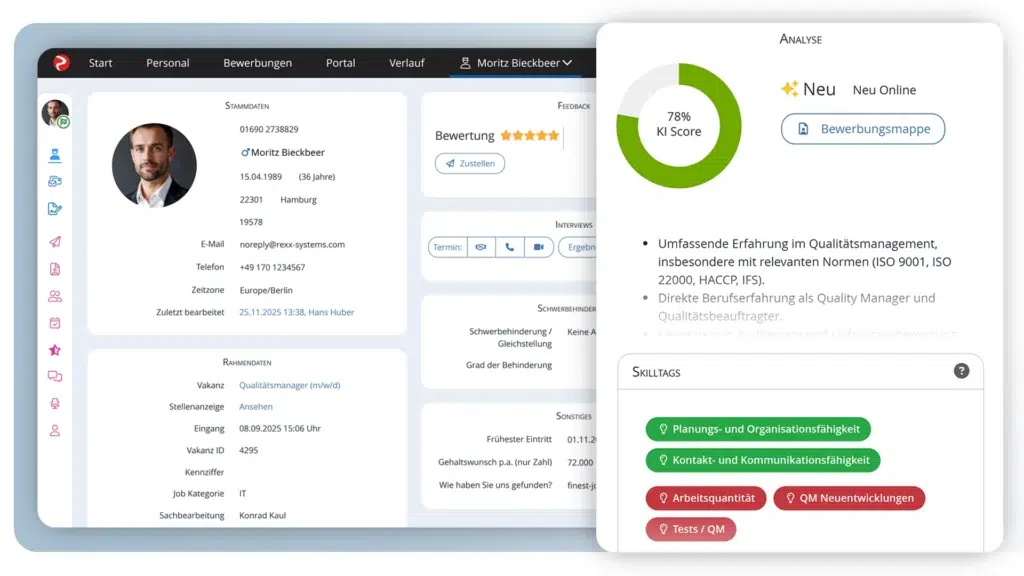Launch a video interview via the camera icon

[540, 247]
